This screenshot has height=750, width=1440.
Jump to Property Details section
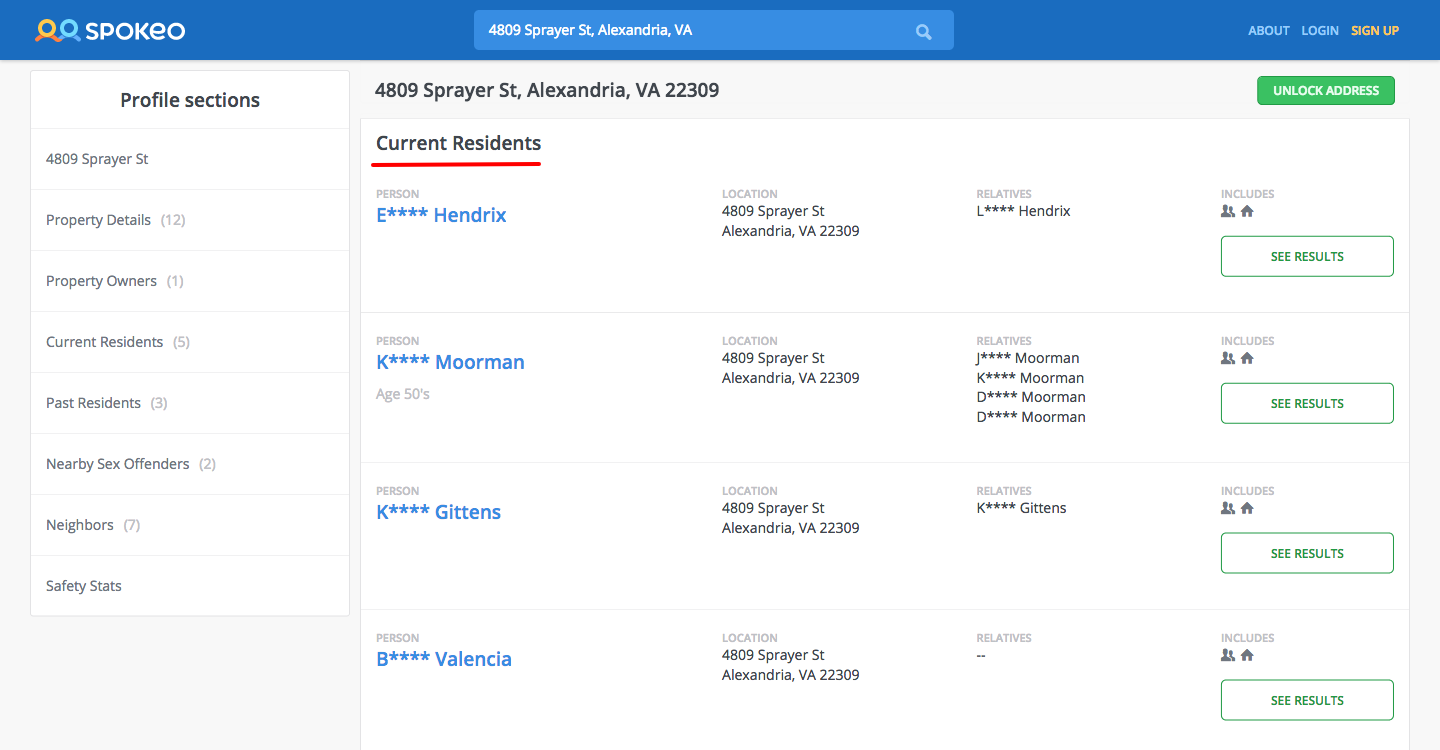tap(190, 220)
